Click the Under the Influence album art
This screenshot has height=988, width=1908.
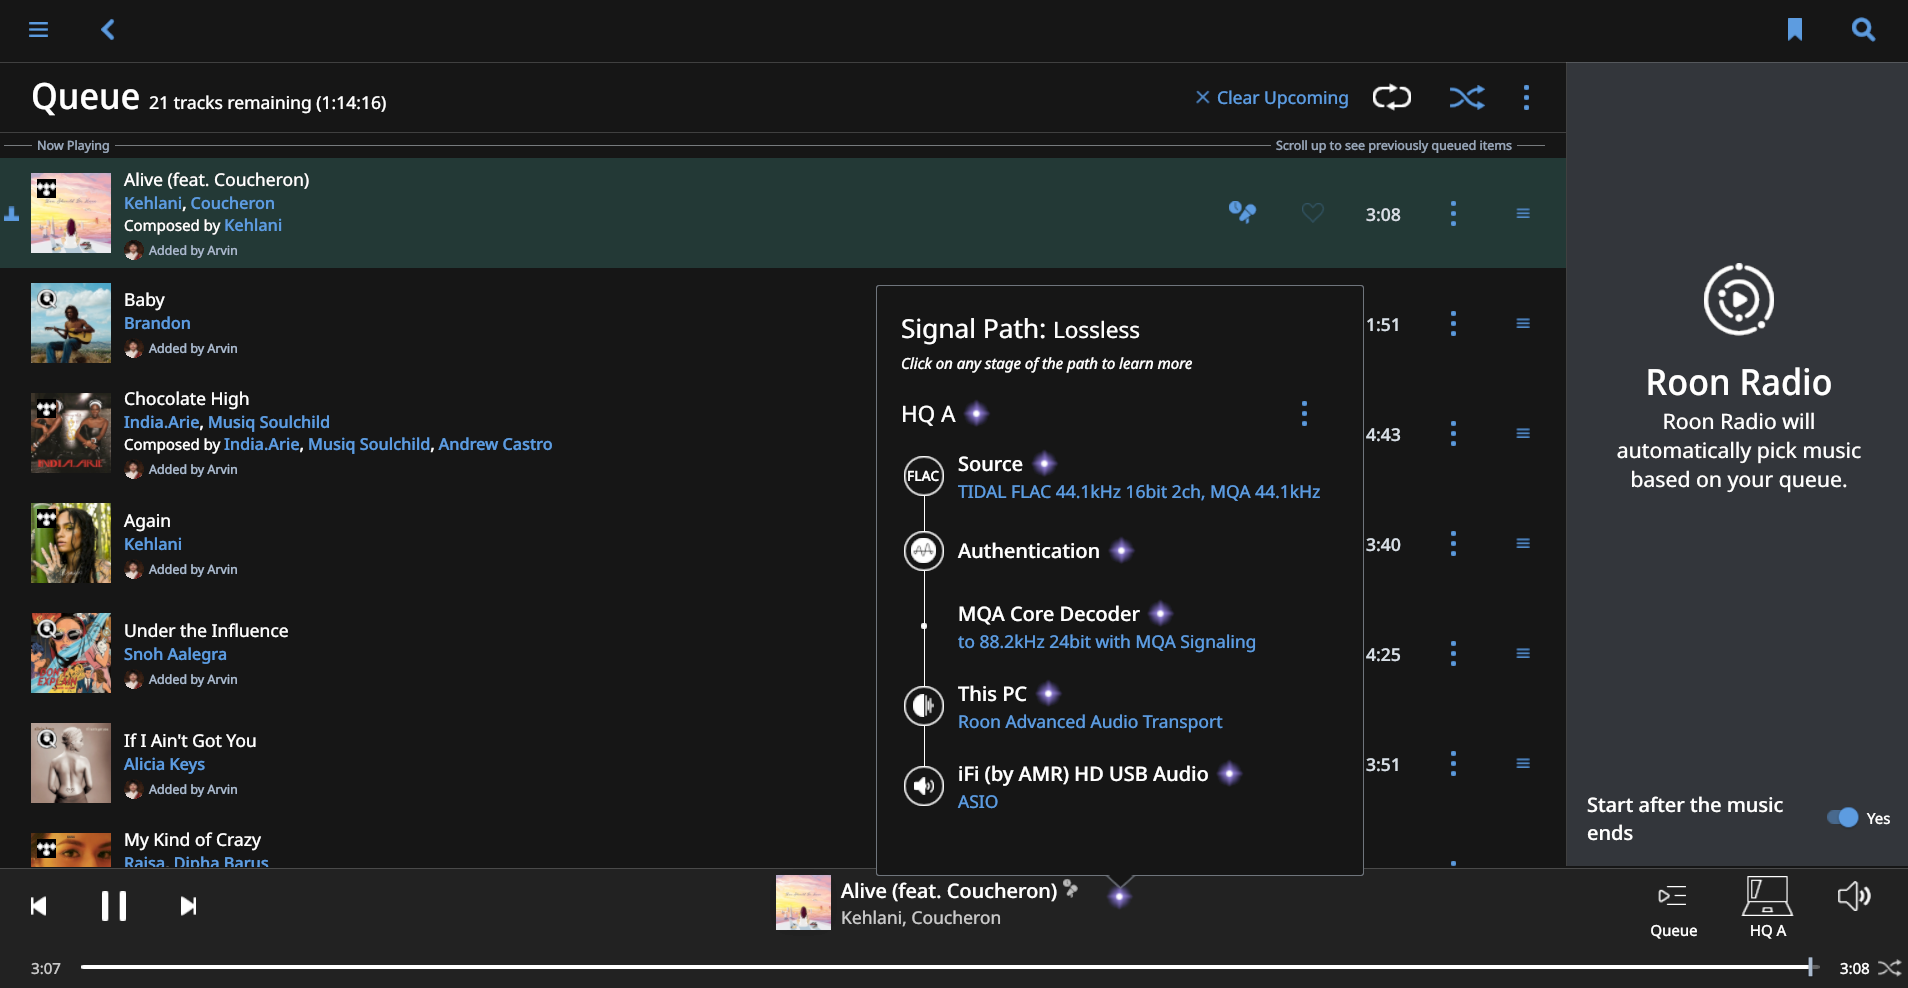(71, 653)
